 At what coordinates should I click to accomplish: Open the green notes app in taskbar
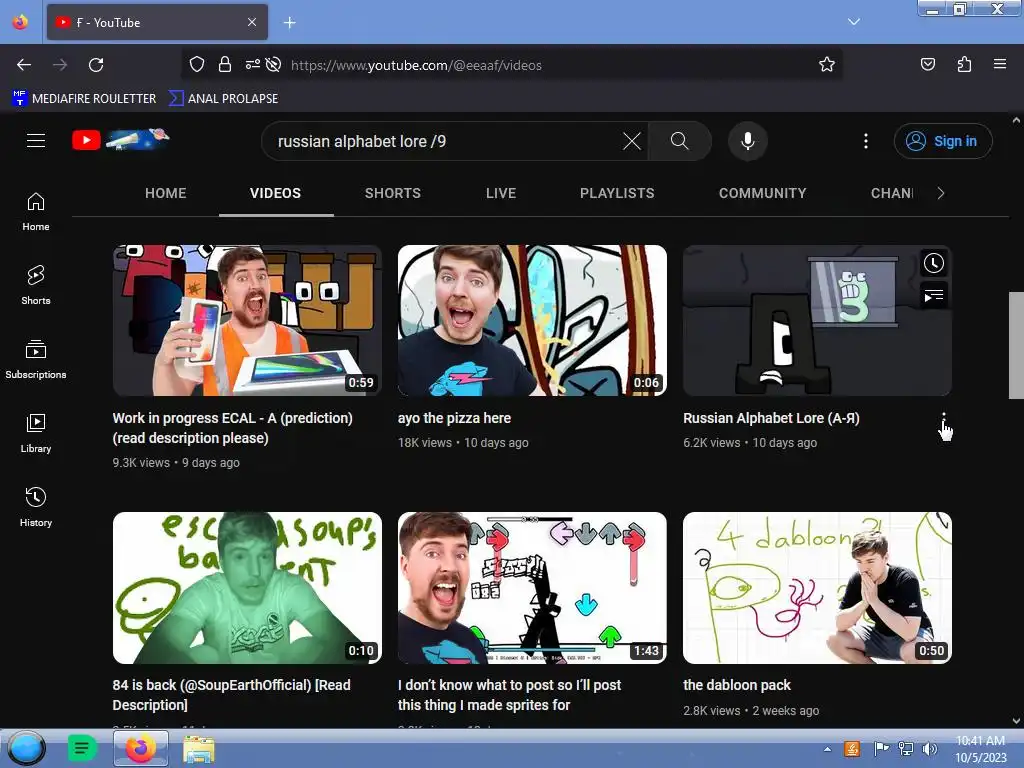82,748
